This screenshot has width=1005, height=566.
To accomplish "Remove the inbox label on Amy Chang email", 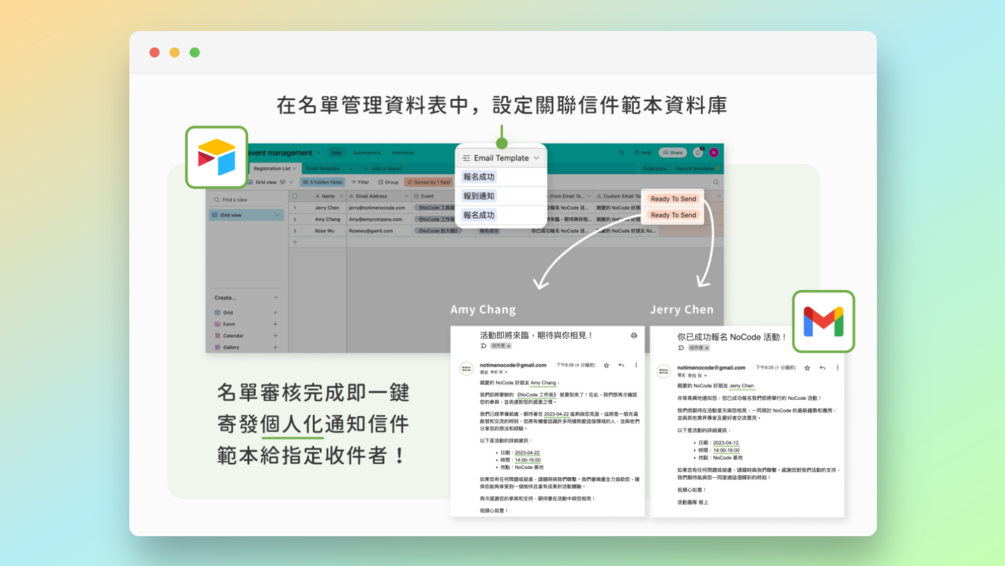I will [509, 346].
